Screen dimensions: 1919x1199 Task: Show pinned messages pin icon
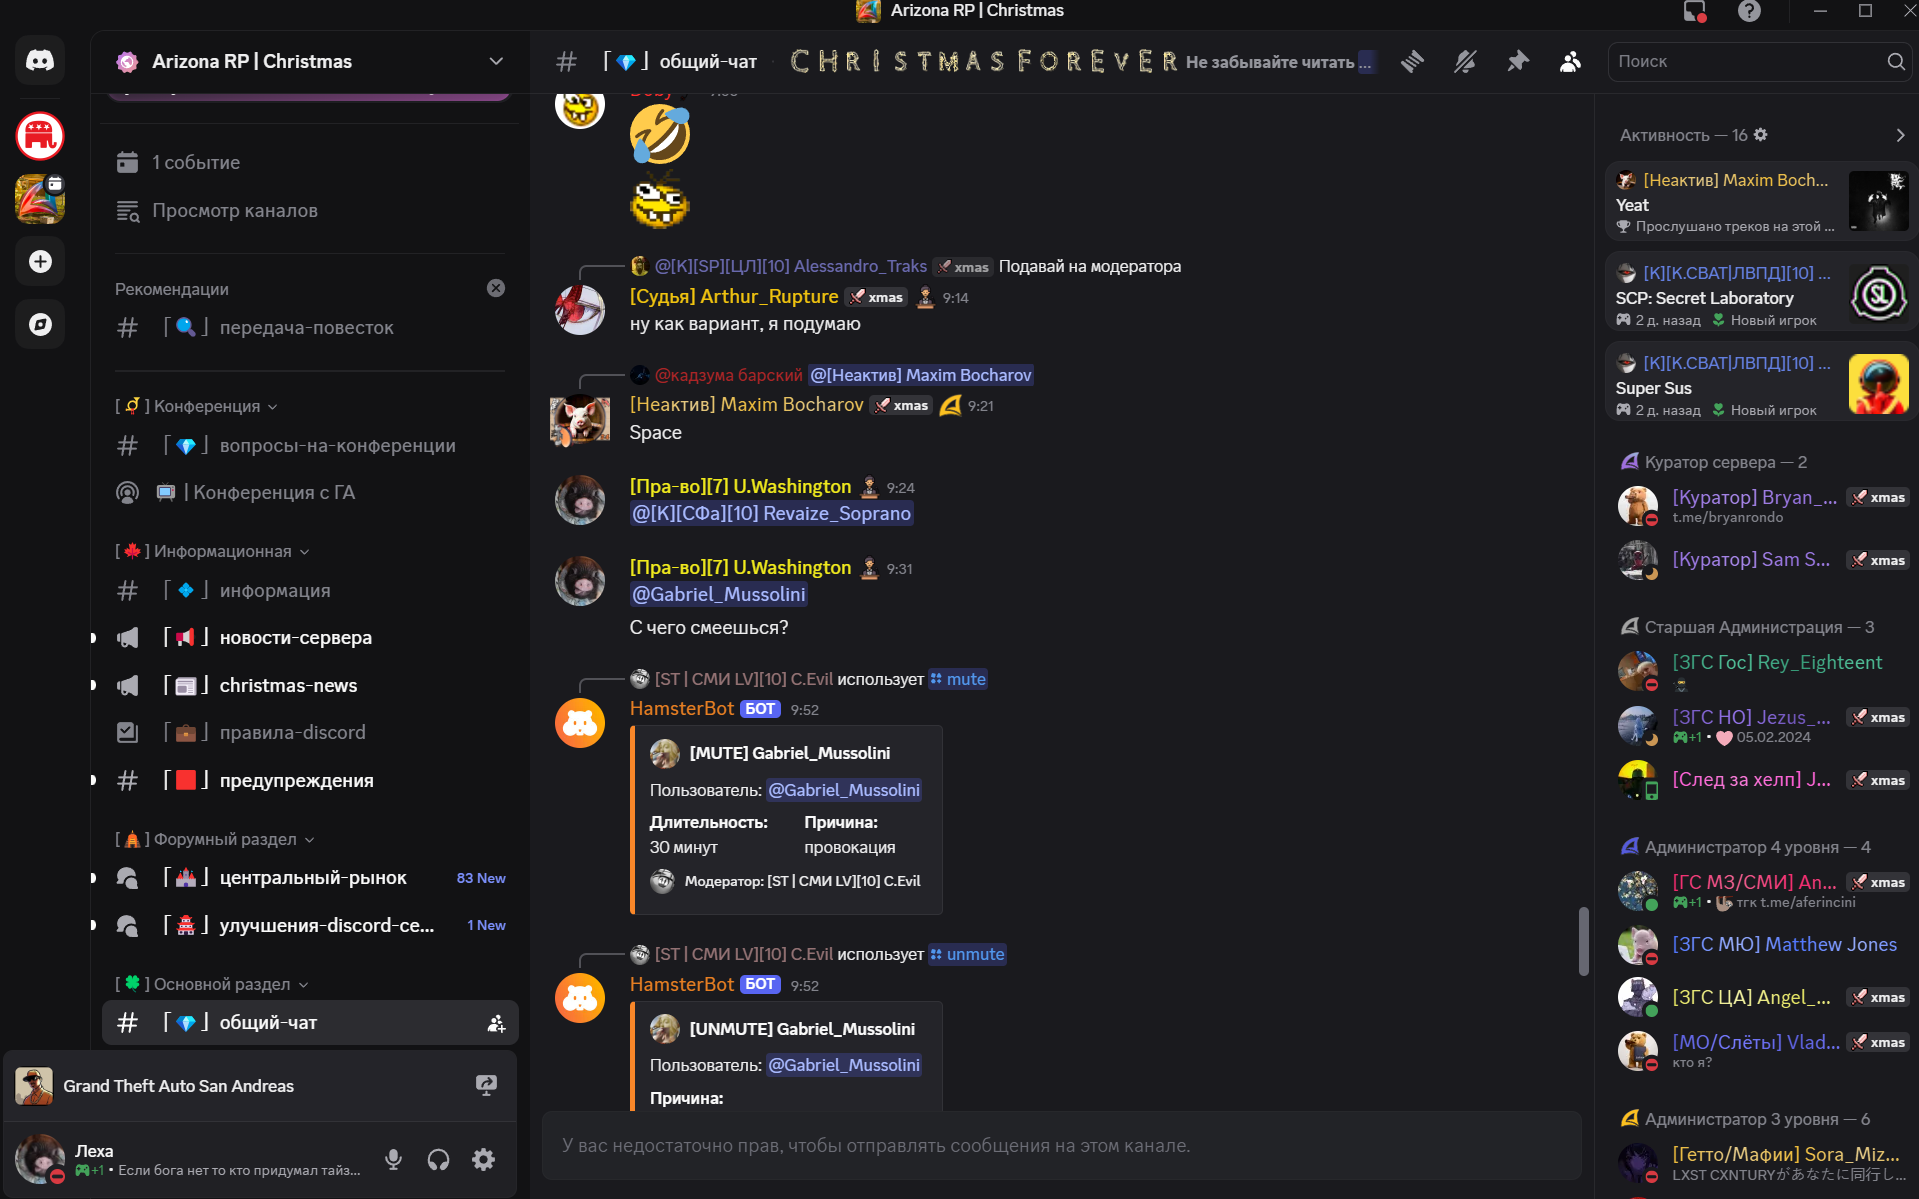click(1518, 62)
